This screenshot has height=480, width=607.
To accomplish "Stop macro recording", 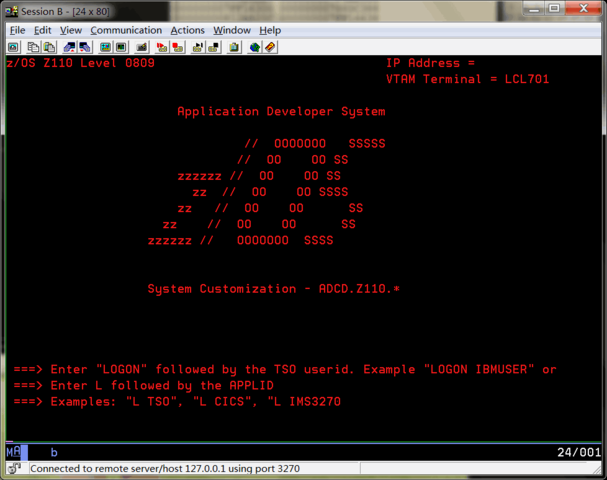I will click(178, 47).
